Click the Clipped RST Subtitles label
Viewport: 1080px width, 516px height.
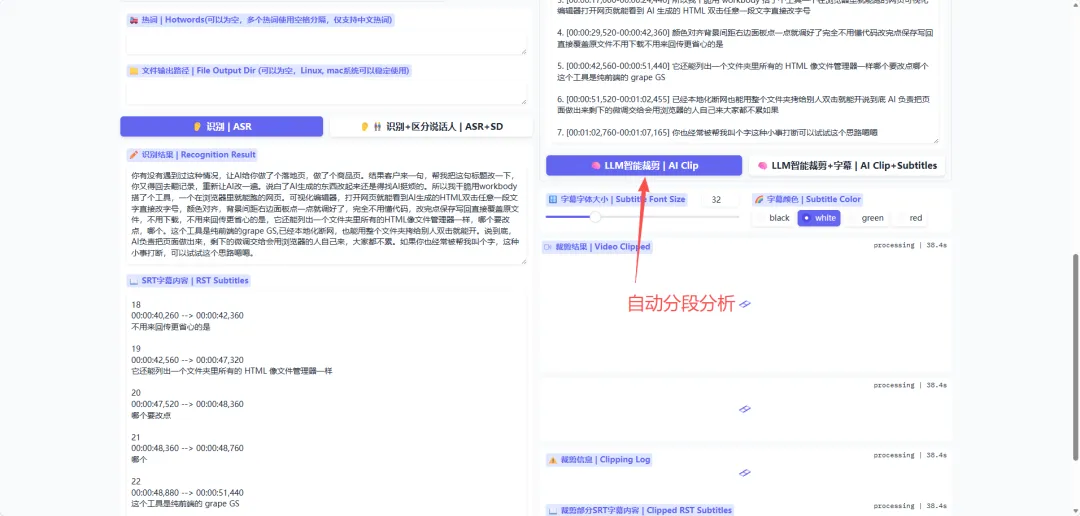point(639,510)
